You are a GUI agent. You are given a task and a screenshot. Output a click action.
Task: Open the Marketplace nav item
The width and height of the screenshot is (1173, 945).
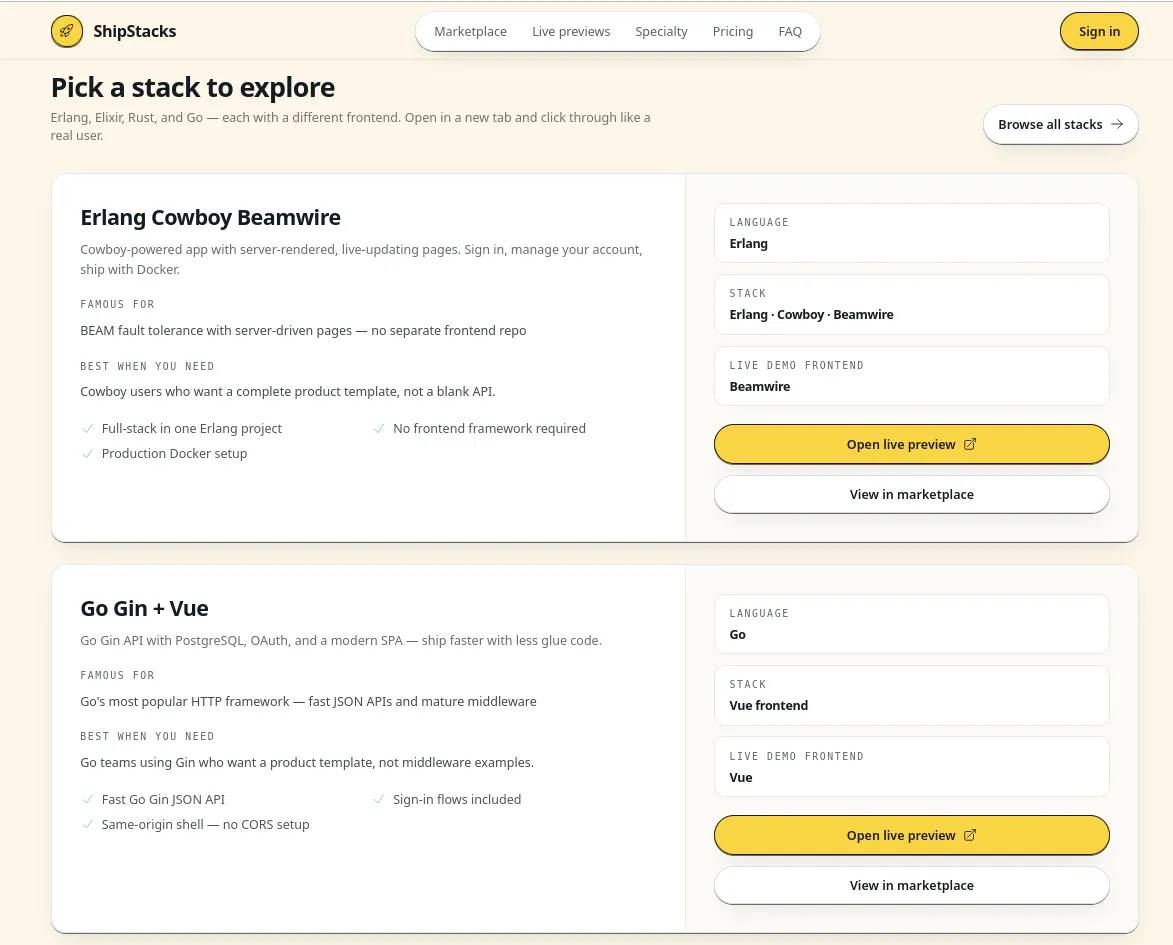click(471, 31)
